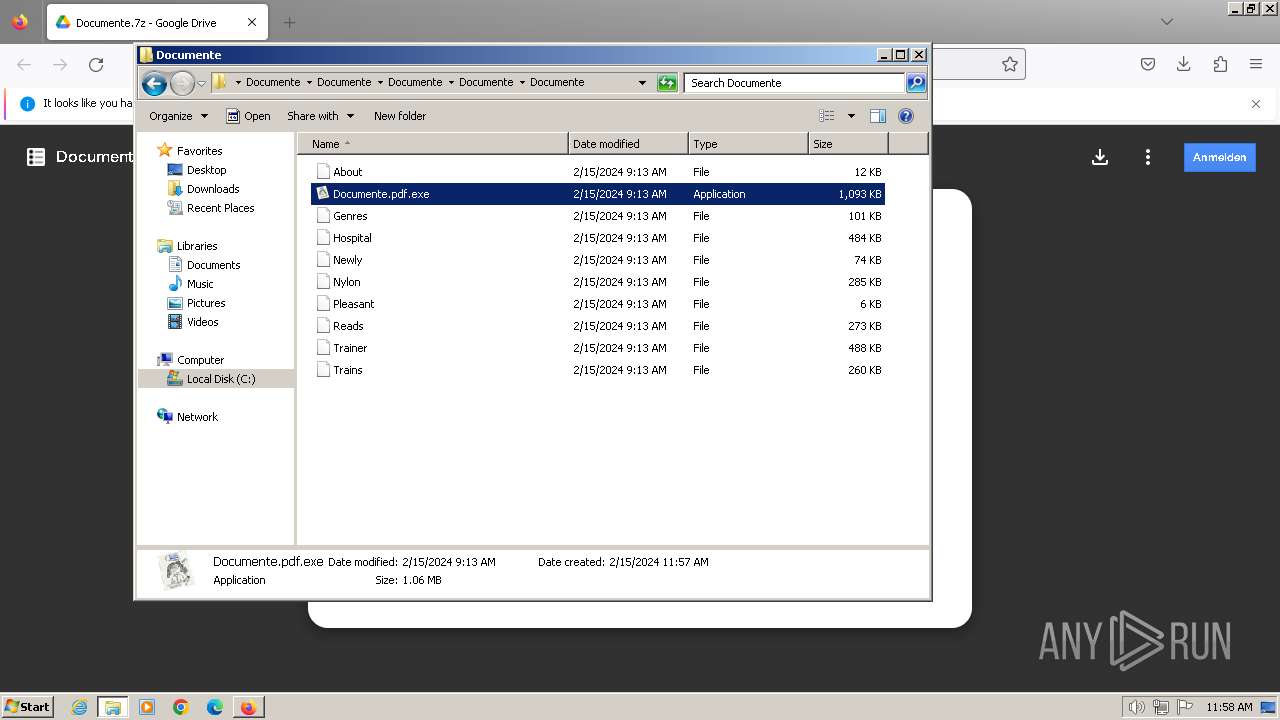Screen dimensions: 1280x720
Task: Launch Internet Explorer from taskbar
Action: click(80, 707)
